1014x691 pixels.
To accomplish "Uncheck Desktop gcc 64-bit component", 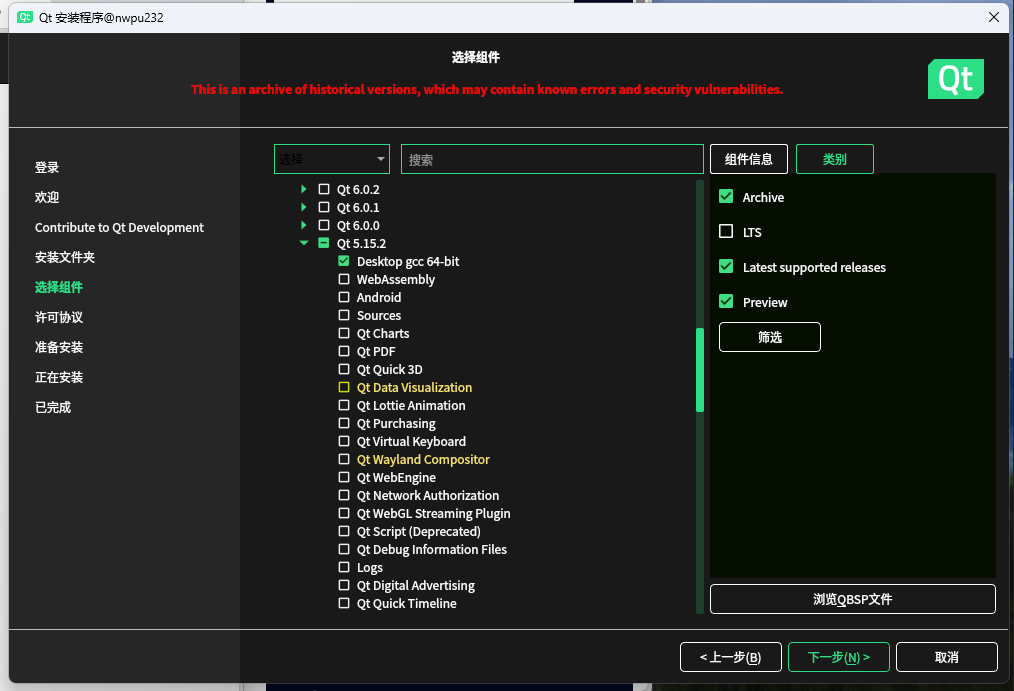I will 344,261.
